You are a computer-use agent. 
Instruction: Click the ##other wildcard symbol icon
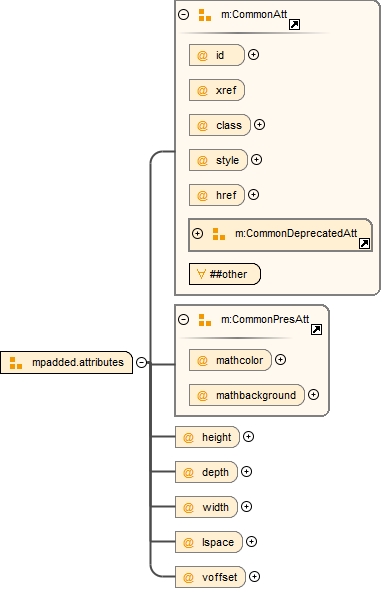pyautogui.click(x=201, y=274)
